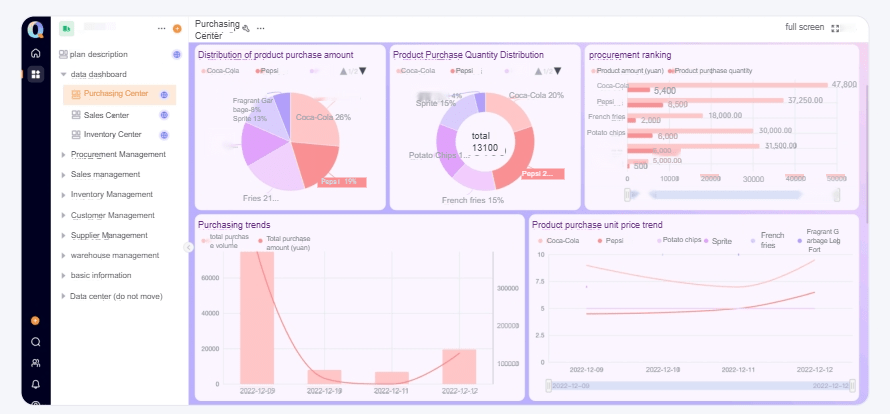This screenshot has height=414, width=890.
Task: Click the full screen icon
Action: click(x=836, y=28)
